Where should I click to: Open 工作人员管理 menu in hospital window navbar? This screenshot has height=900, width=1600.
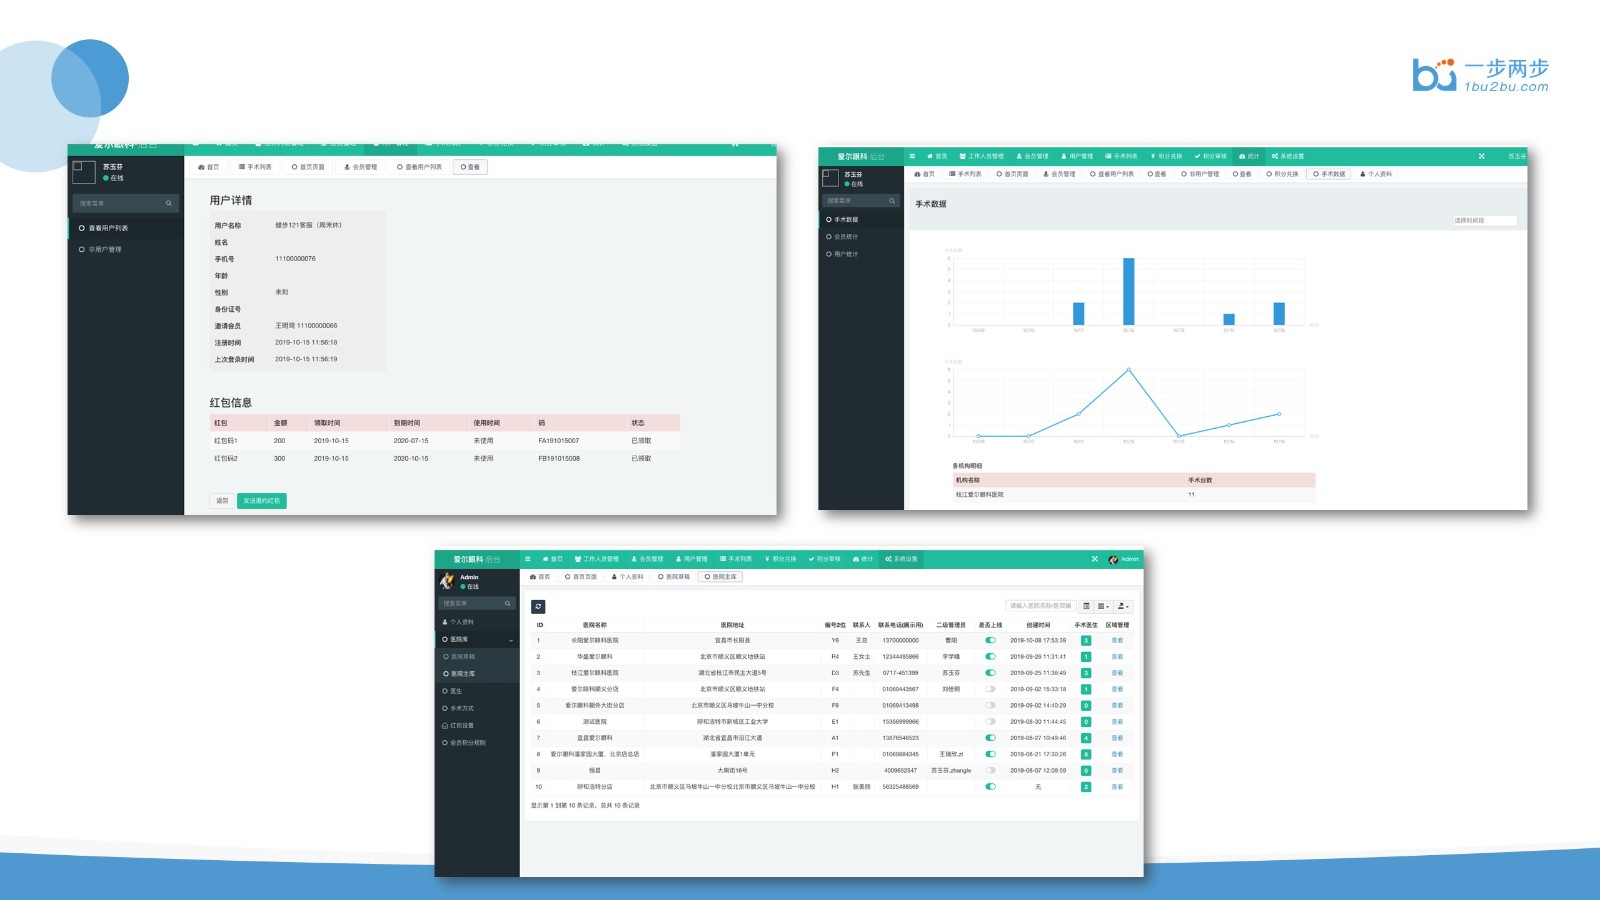coord(597,559)
